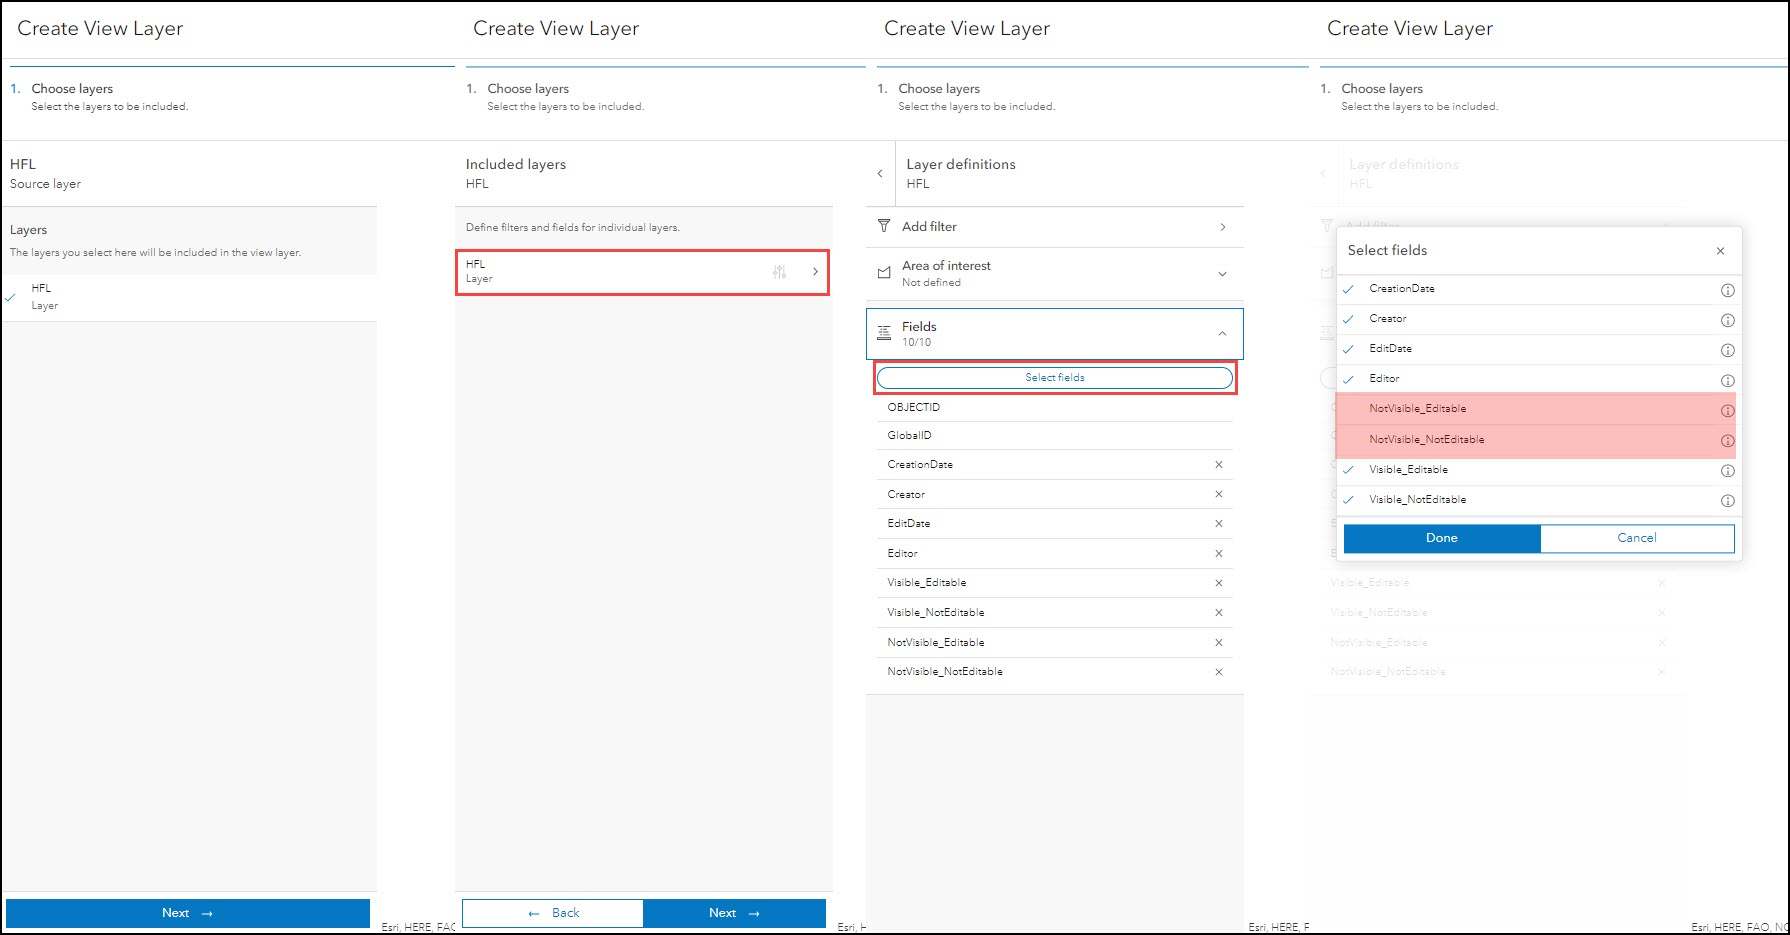Click the back chevron beside Layer definitions
The width and height of the screenshot is (1790, 935).
point(880,174)
